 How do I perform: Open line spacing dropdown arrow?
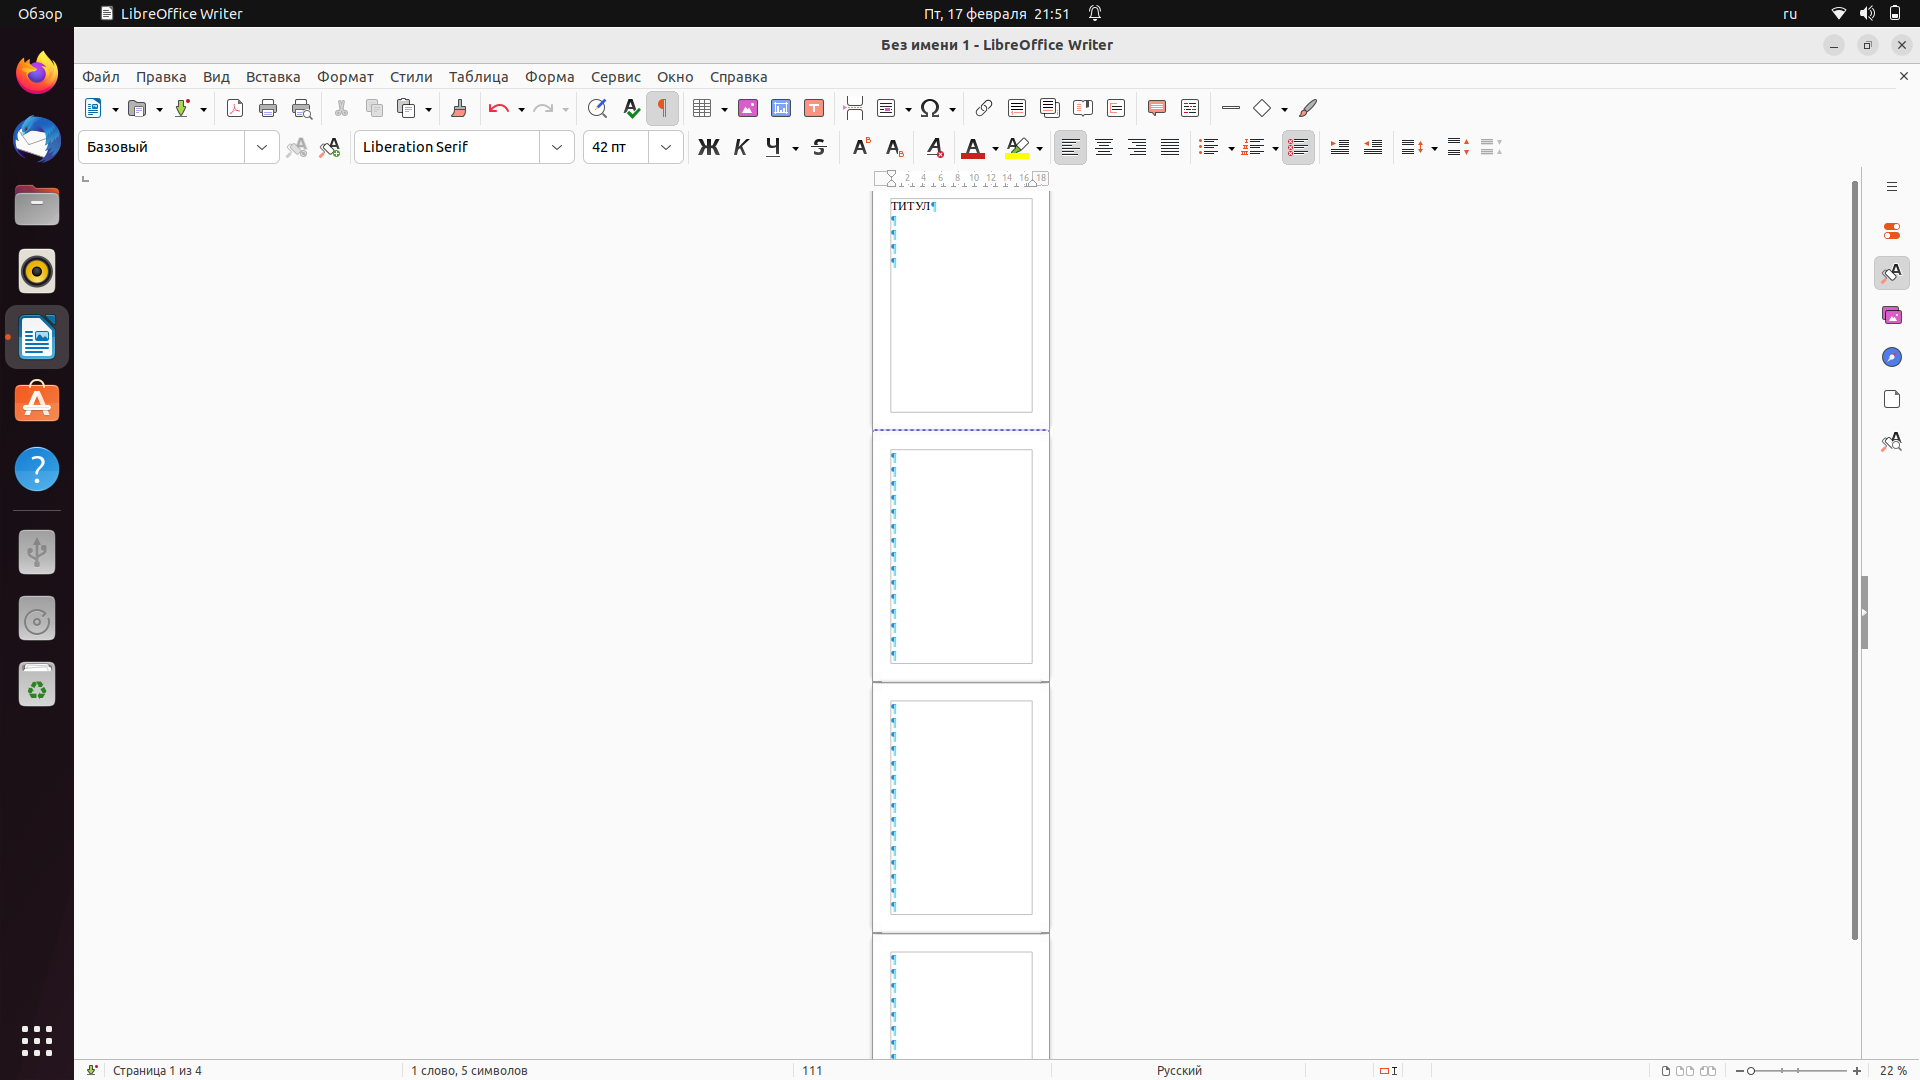click(x=1434, y=148)
